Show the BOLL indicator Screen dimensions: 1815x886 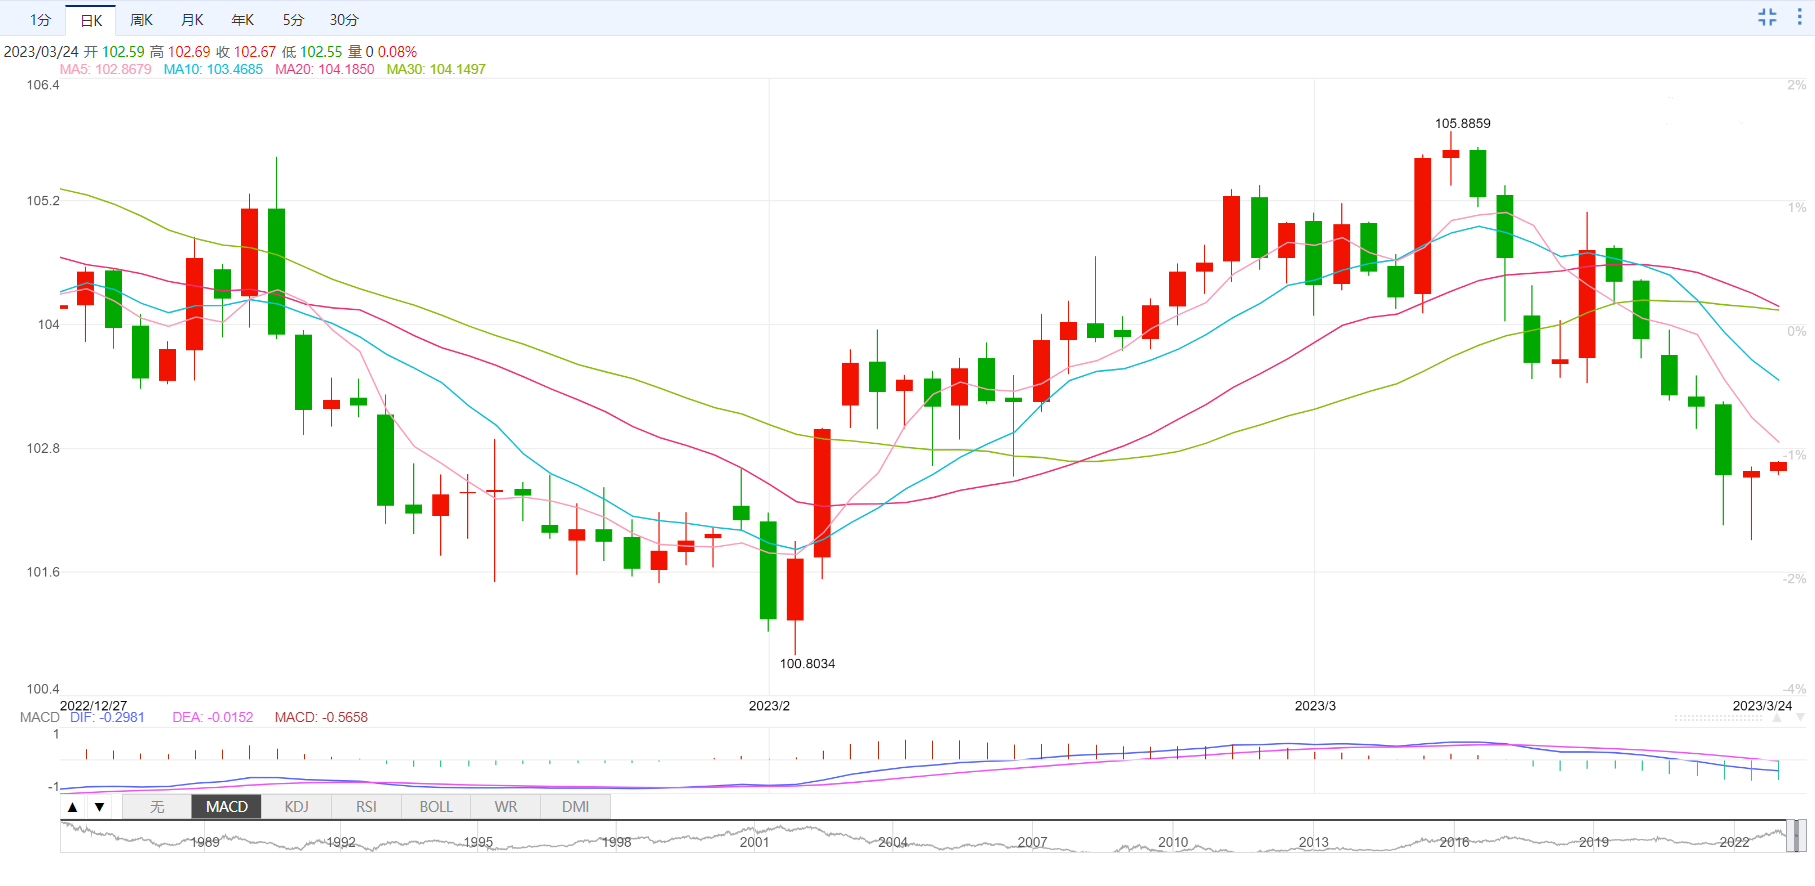click(436, 807)
